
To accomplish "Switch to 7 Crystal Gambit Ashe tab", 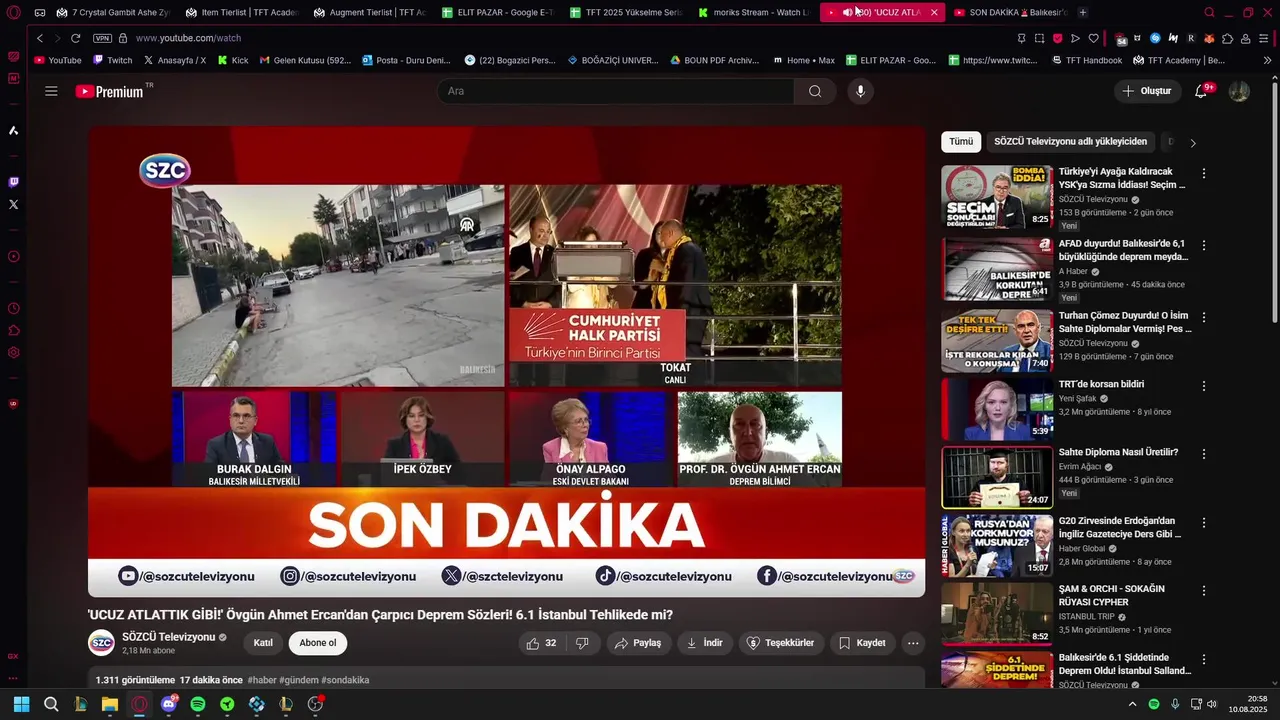I will (113, 12).
